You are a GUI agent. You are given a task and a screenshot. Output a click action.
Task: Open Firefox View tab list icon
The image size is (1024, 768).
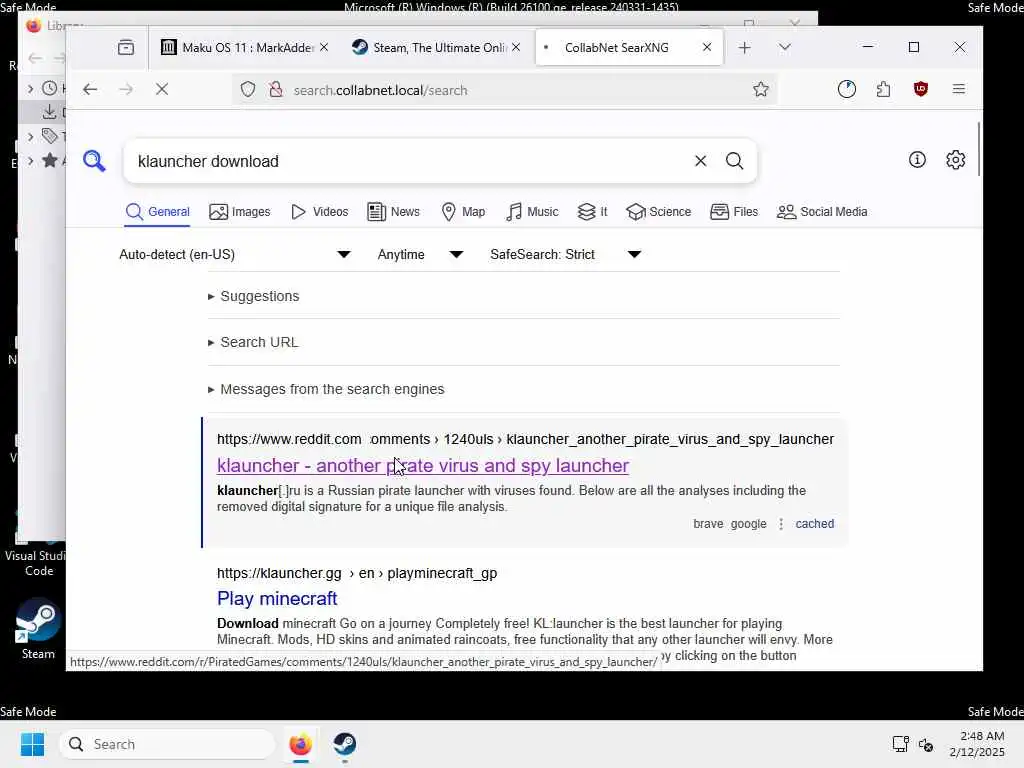125,48
